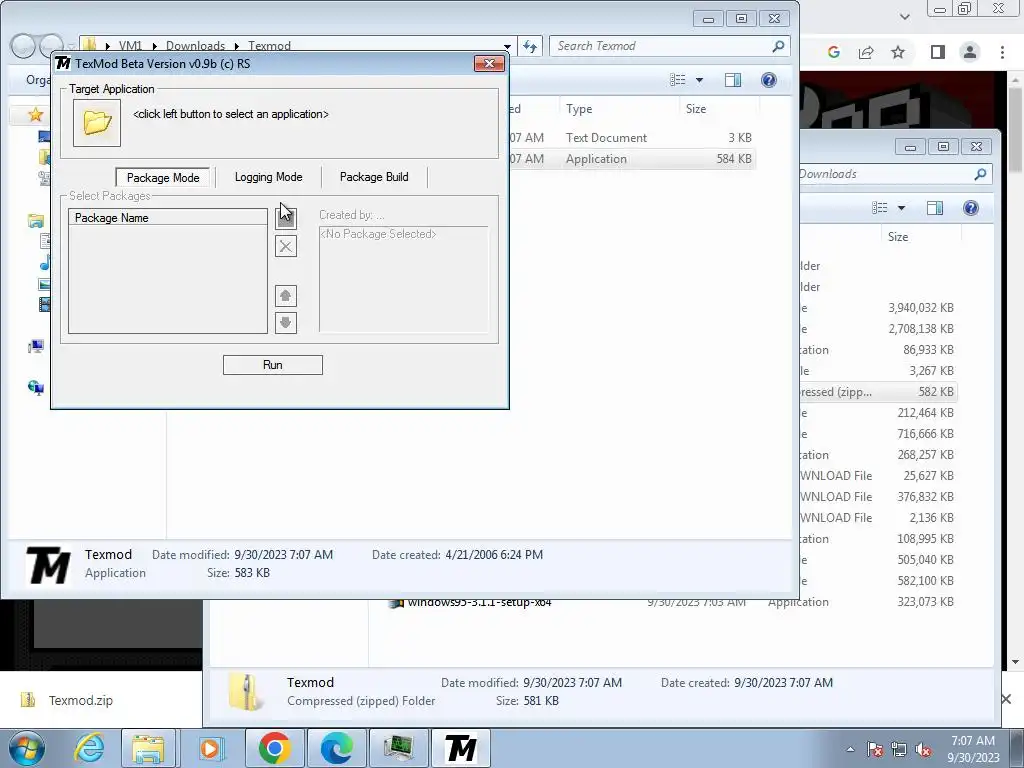Screen dimensions: 1024x768
Task: Open clock showing 7:07 AM
Action: click(x=973, y=749)
